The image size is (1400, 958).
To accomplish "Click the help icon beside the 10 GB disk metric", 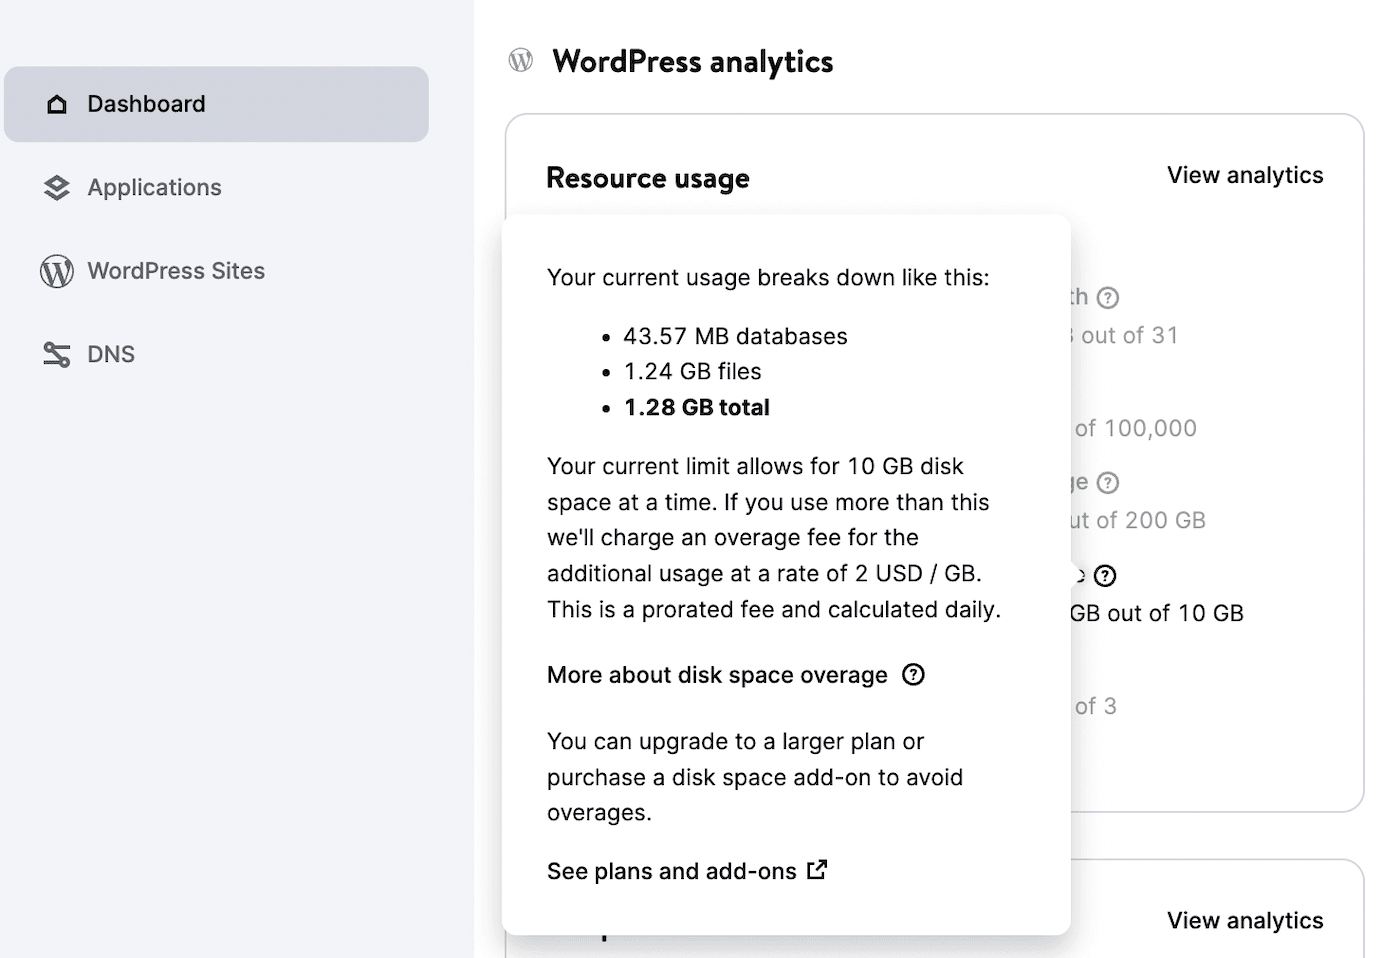I will pyautogui.click(x=1105, y=575).
